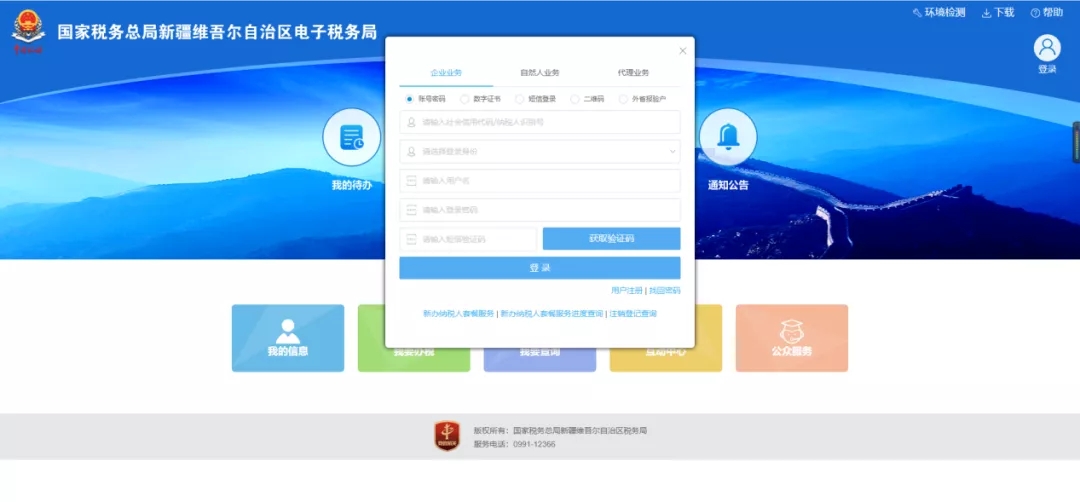1080x502 pixels.
Task: Open 用户注册 link
Action: pos(627,290)
